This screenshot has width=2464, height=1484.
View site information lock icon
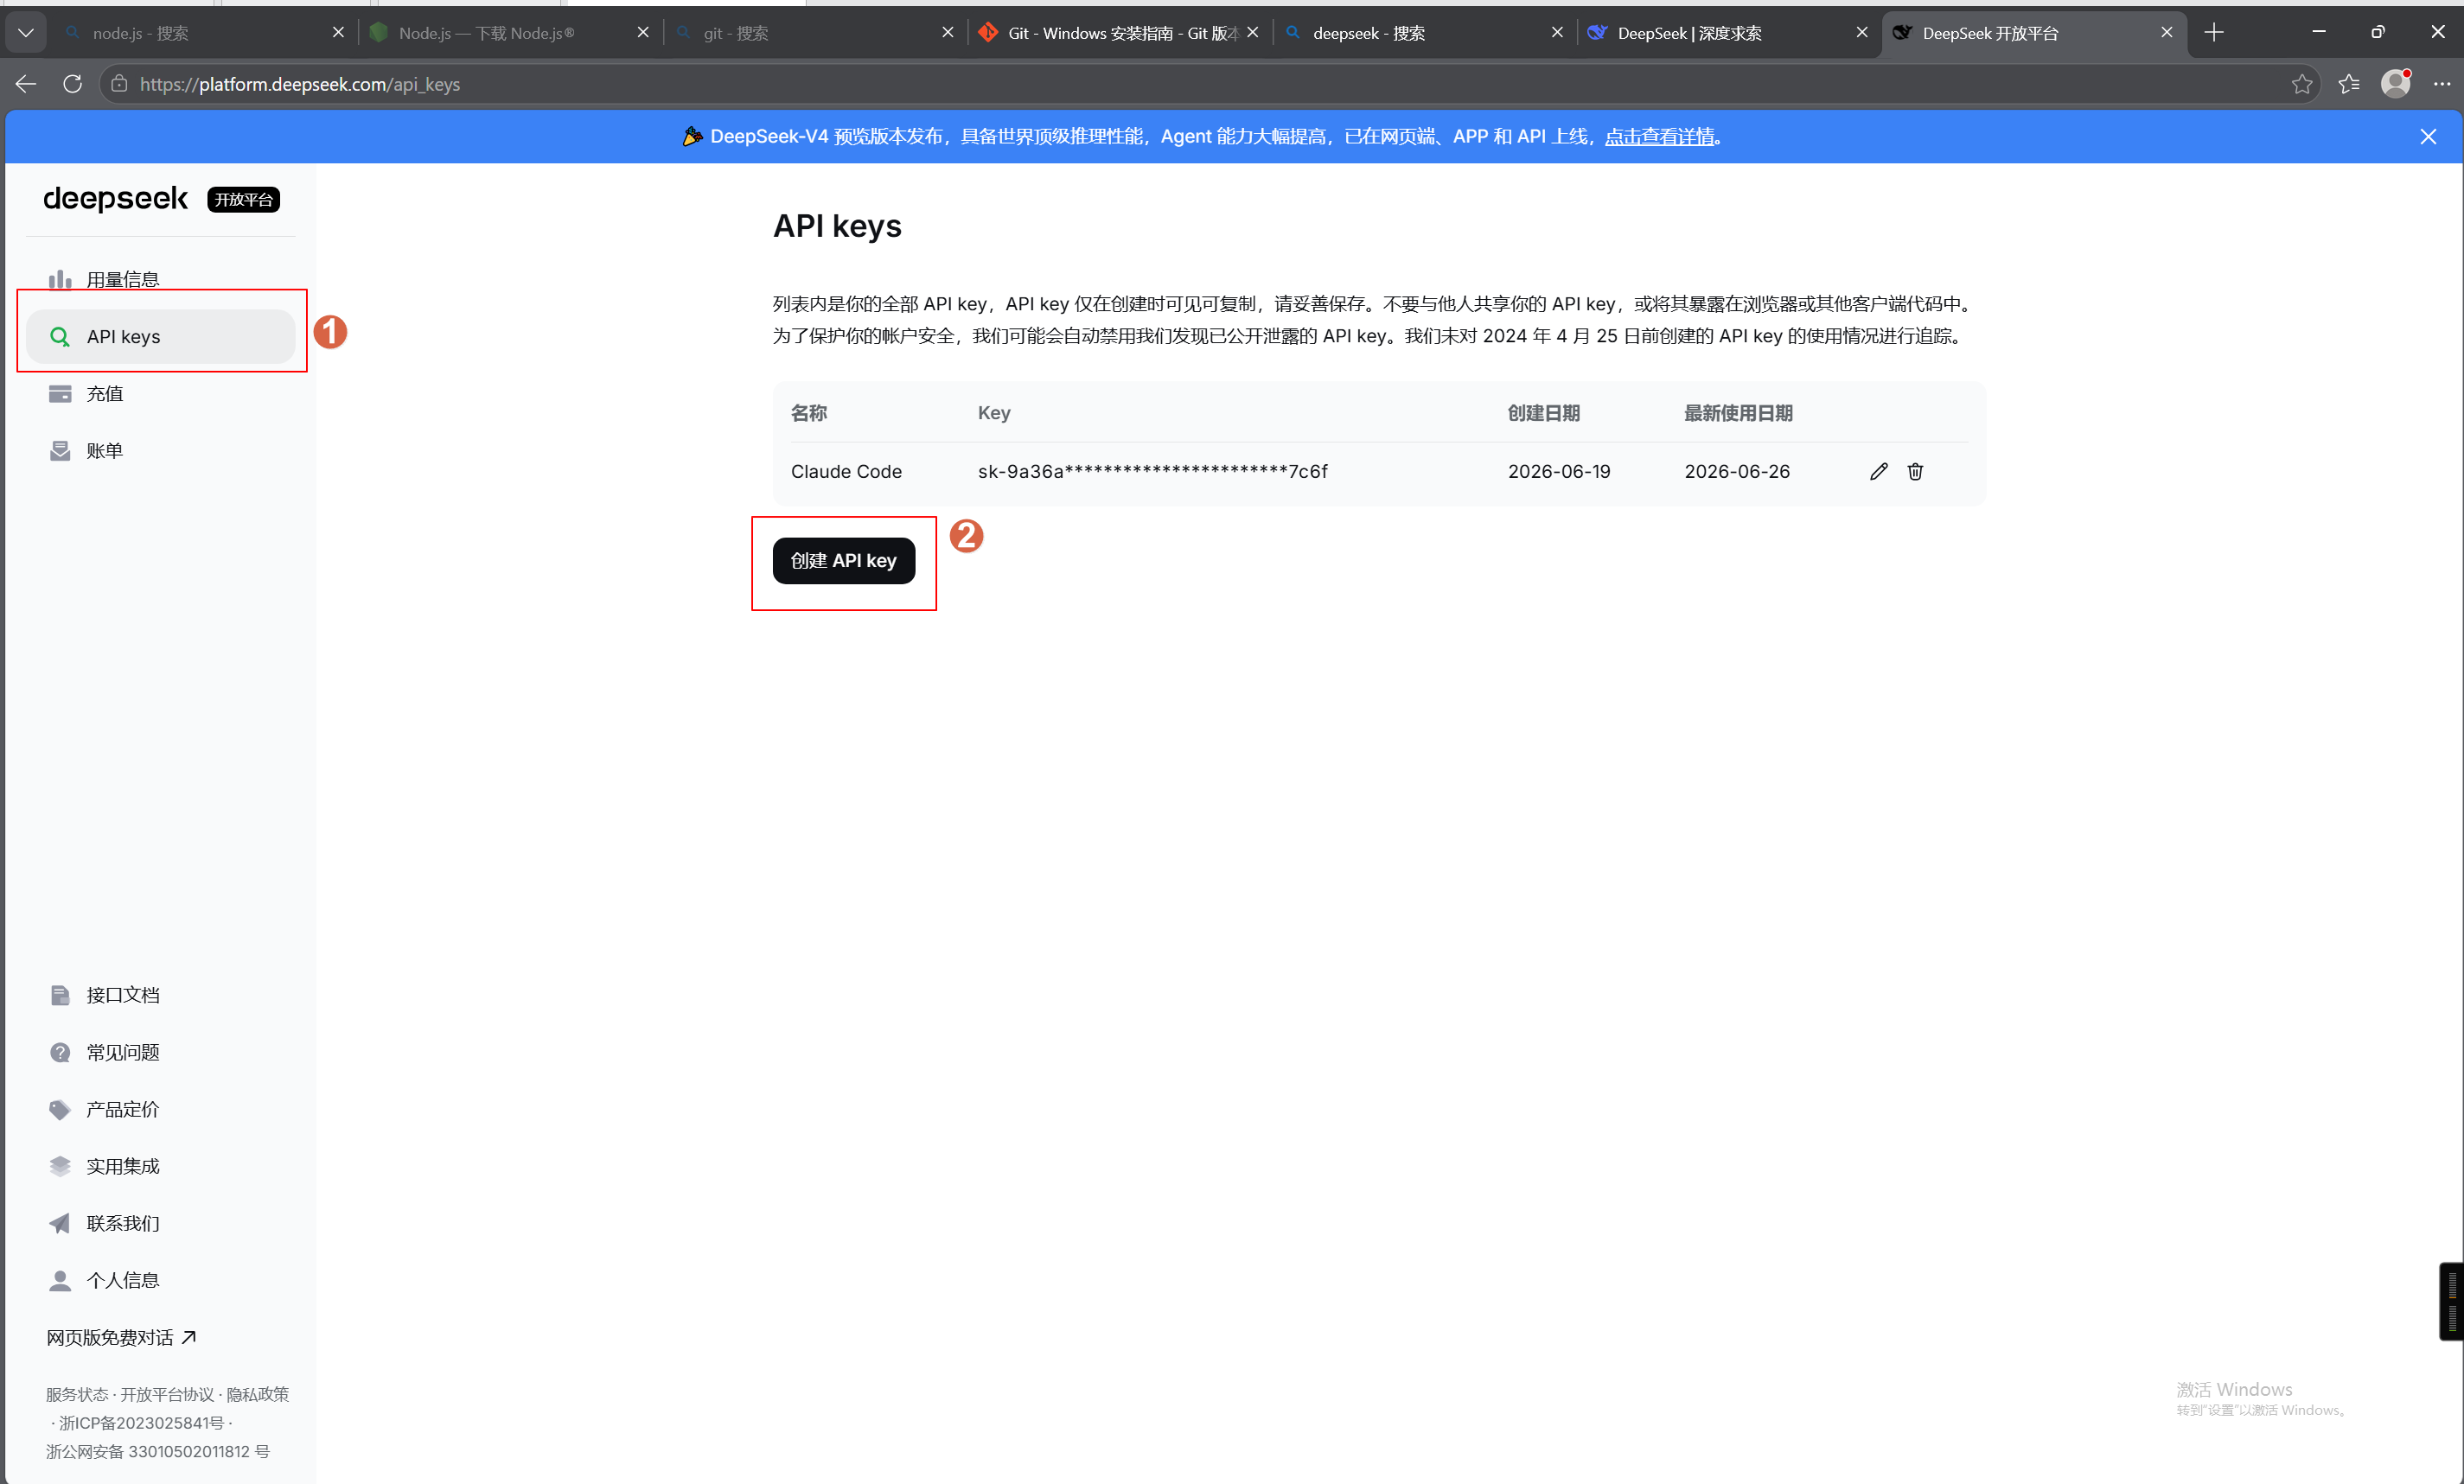119,84
